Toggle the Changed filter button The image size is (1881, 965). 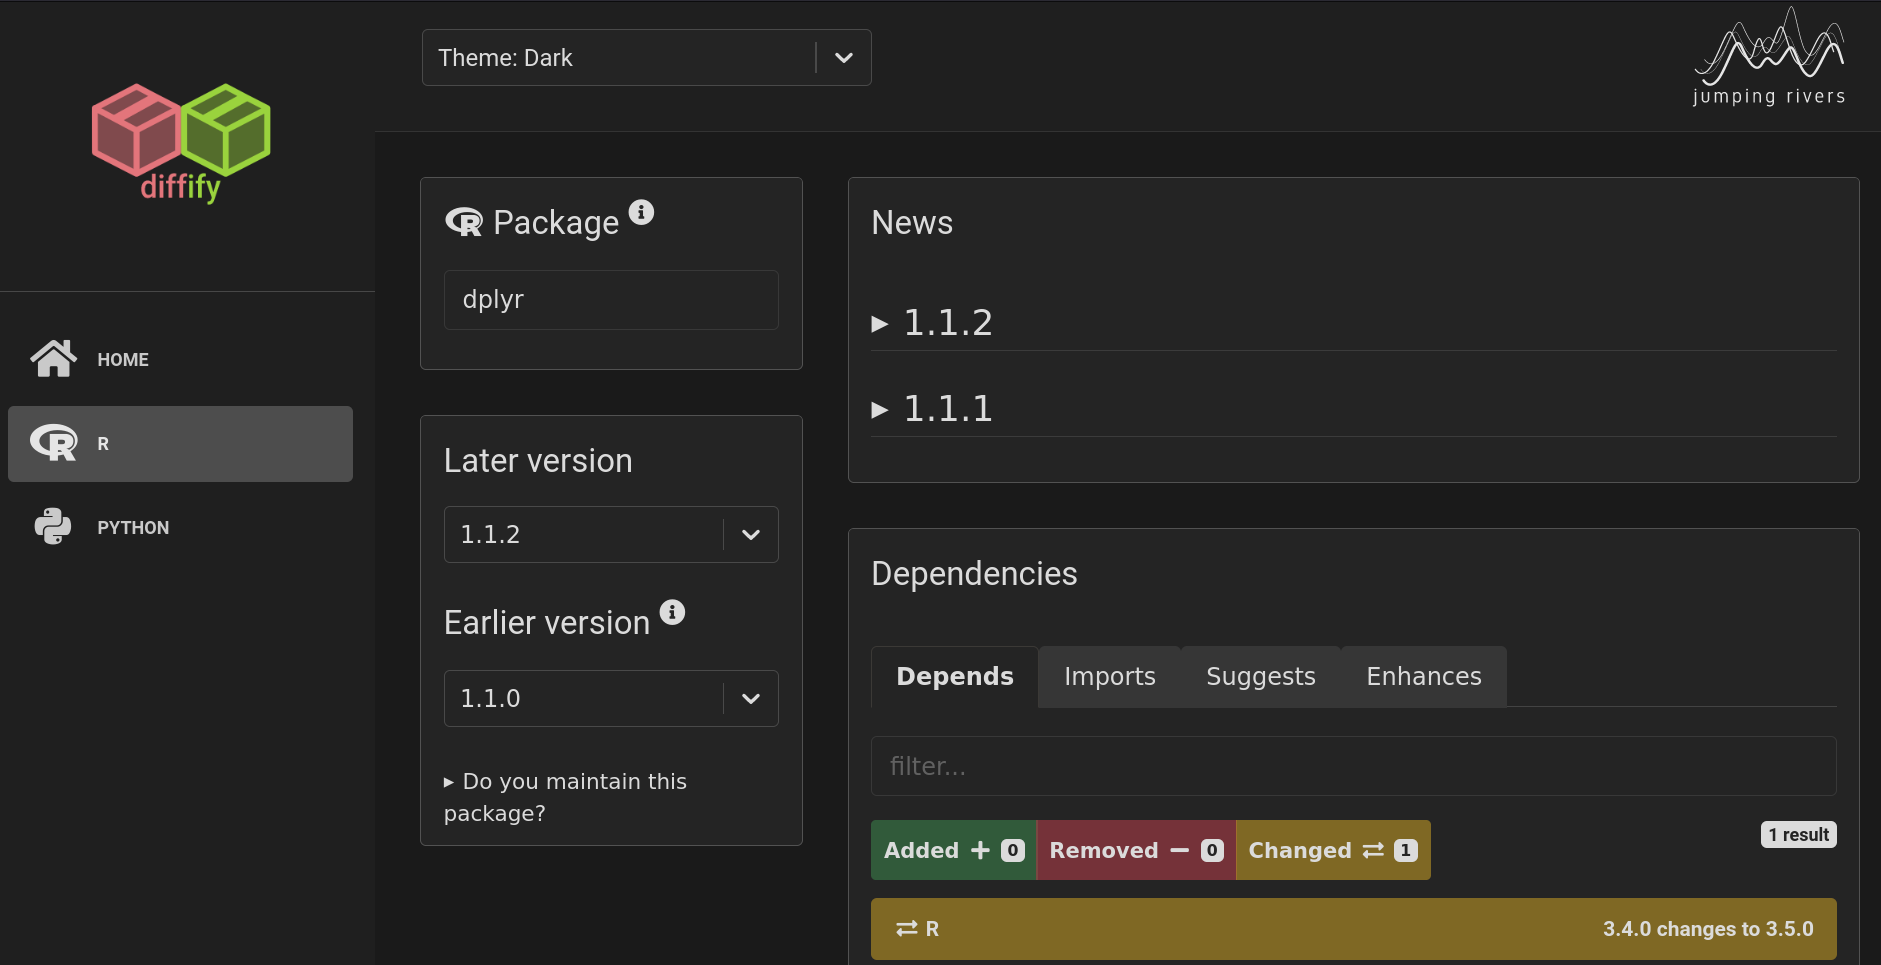click(1333, 850)
